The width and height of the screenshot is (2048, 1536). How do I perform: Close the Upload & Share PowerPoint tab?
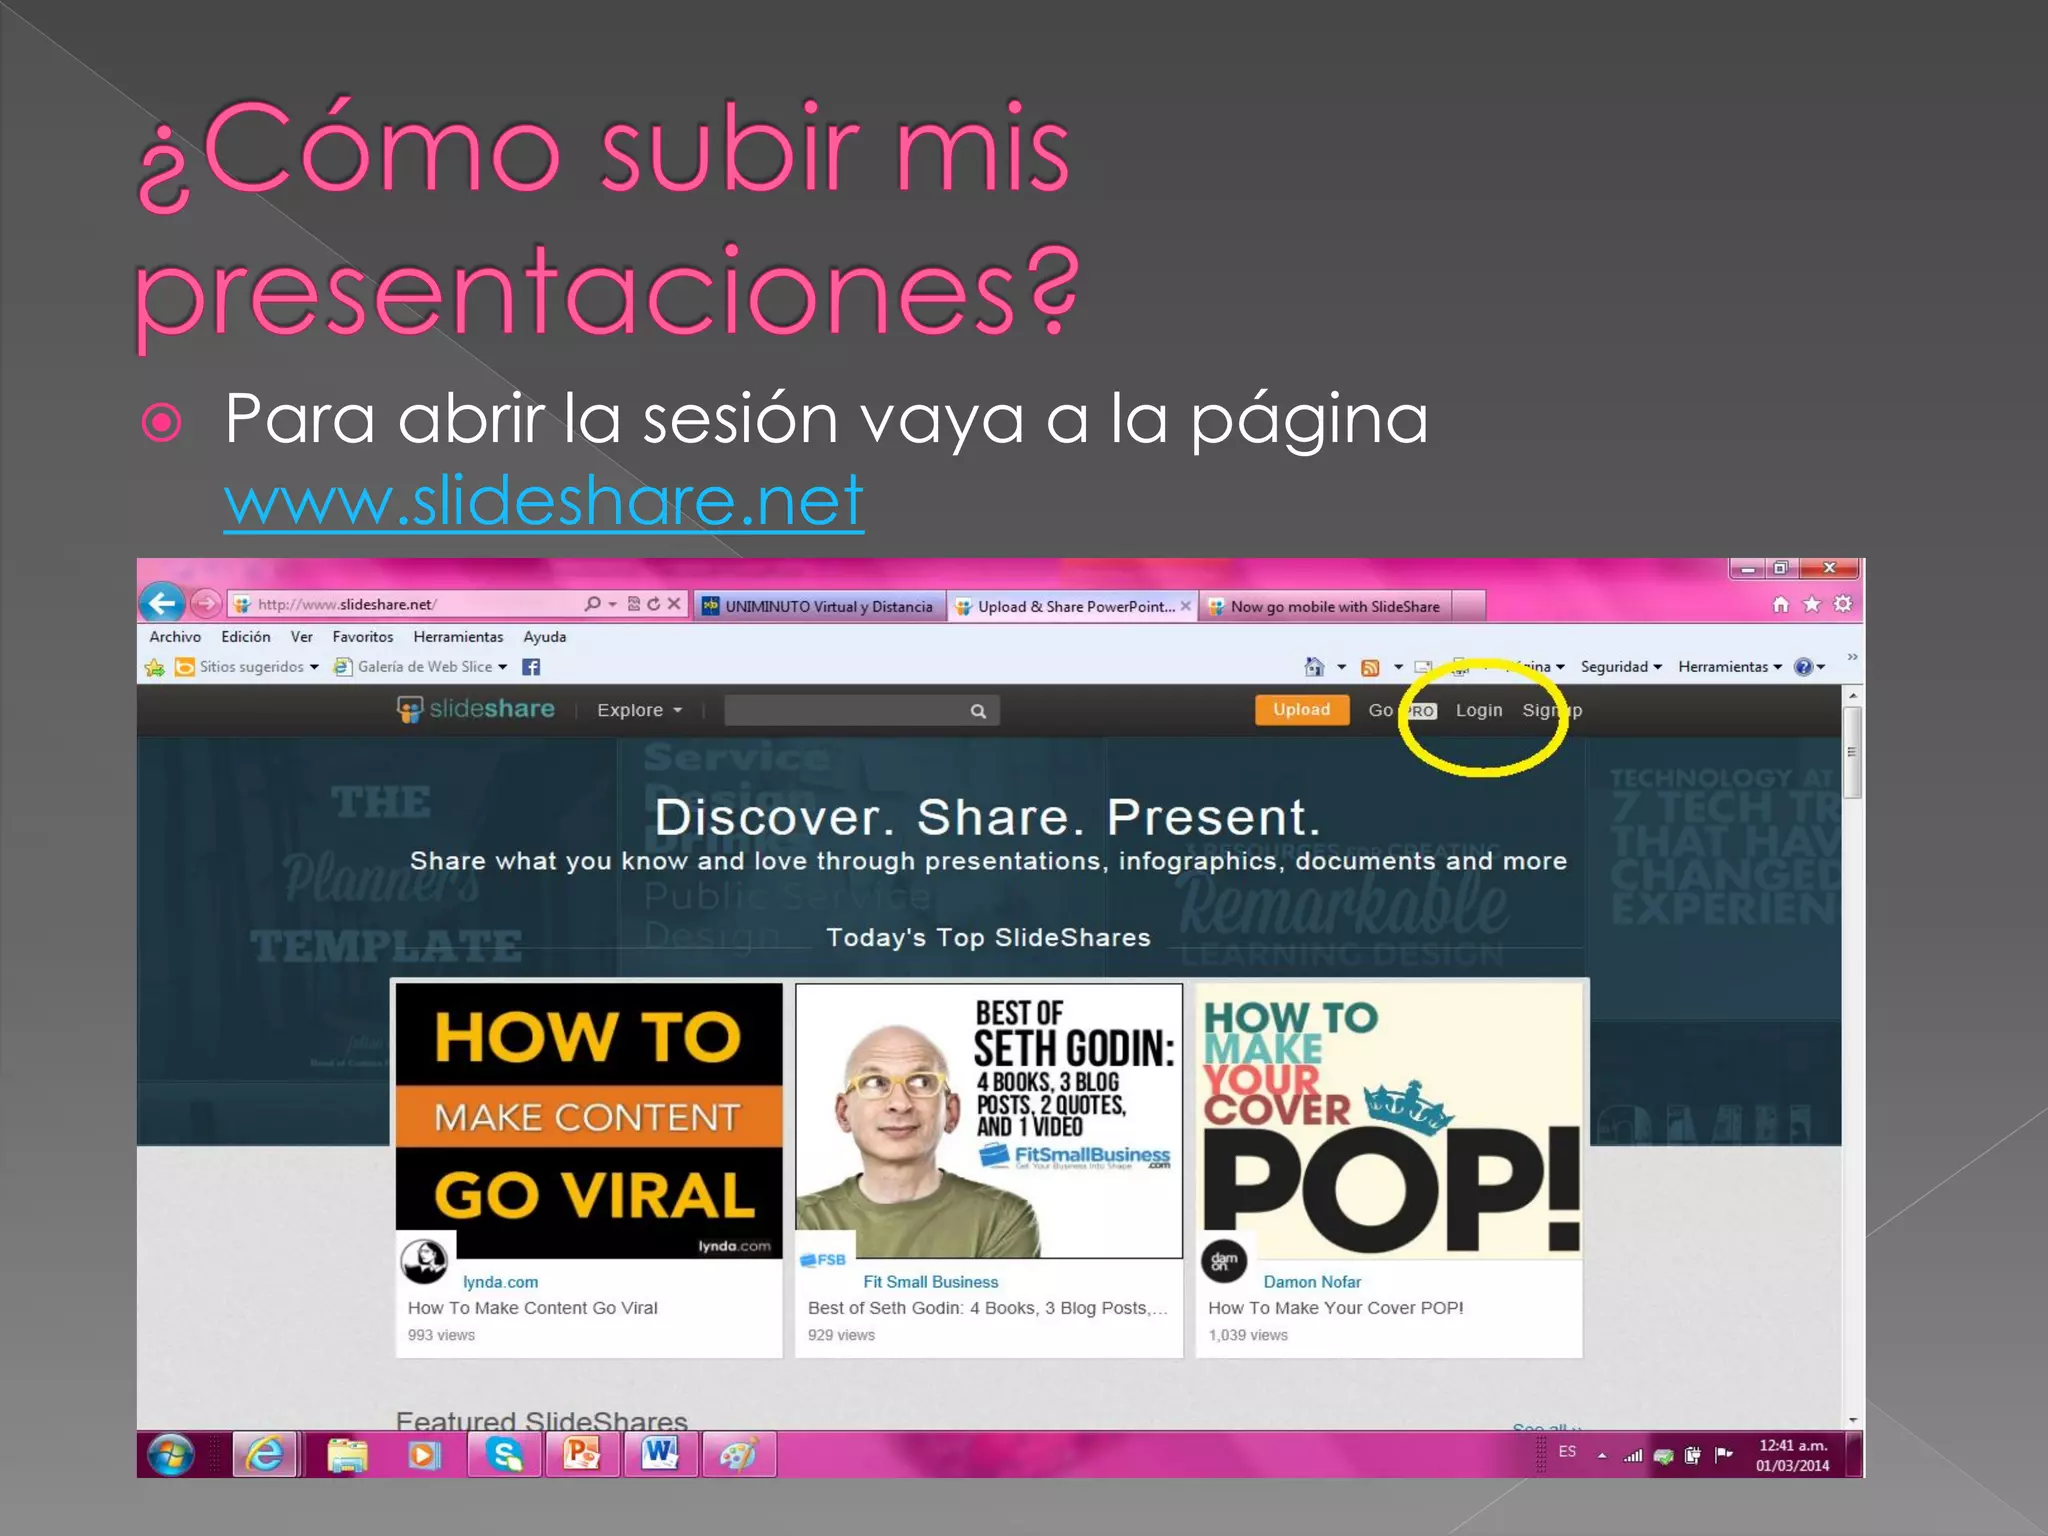pos(1185,606)
